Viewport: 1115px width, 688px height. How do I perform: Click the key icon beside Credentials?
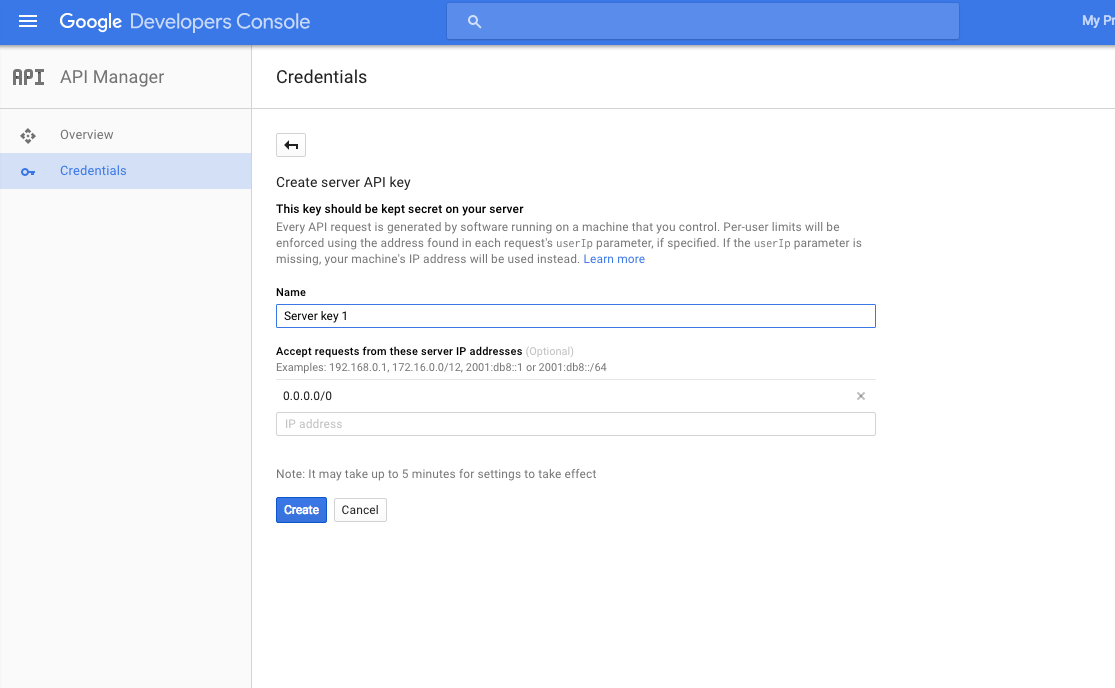[28, 171]
